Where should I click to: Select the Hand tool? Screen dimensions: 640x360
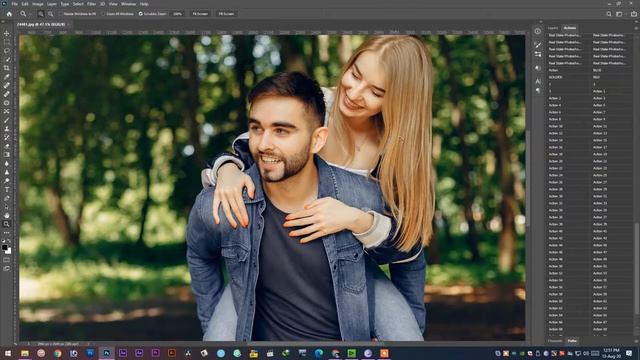point(7,215)
